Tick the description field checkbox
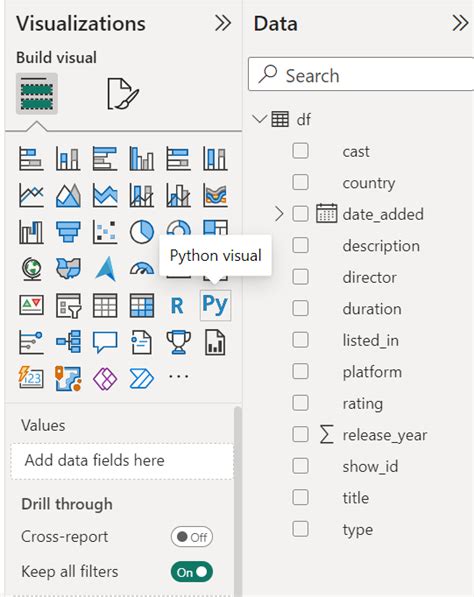 (x=300, y=246)
